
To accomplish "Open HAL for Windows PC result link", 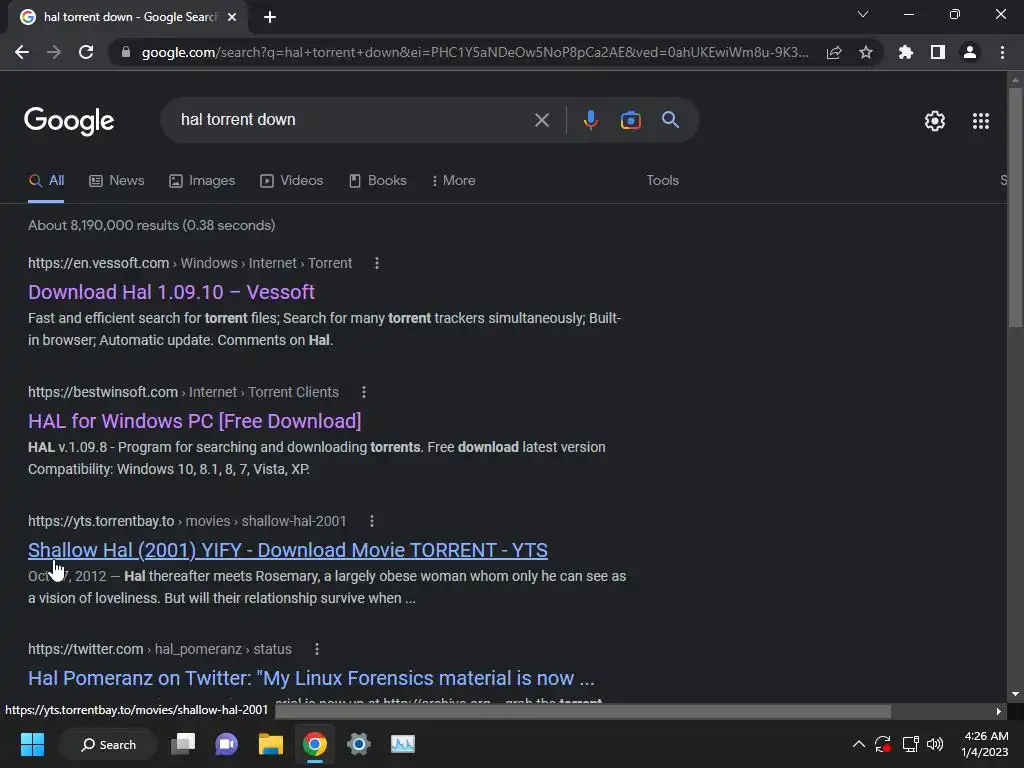I will pos(195,421).
